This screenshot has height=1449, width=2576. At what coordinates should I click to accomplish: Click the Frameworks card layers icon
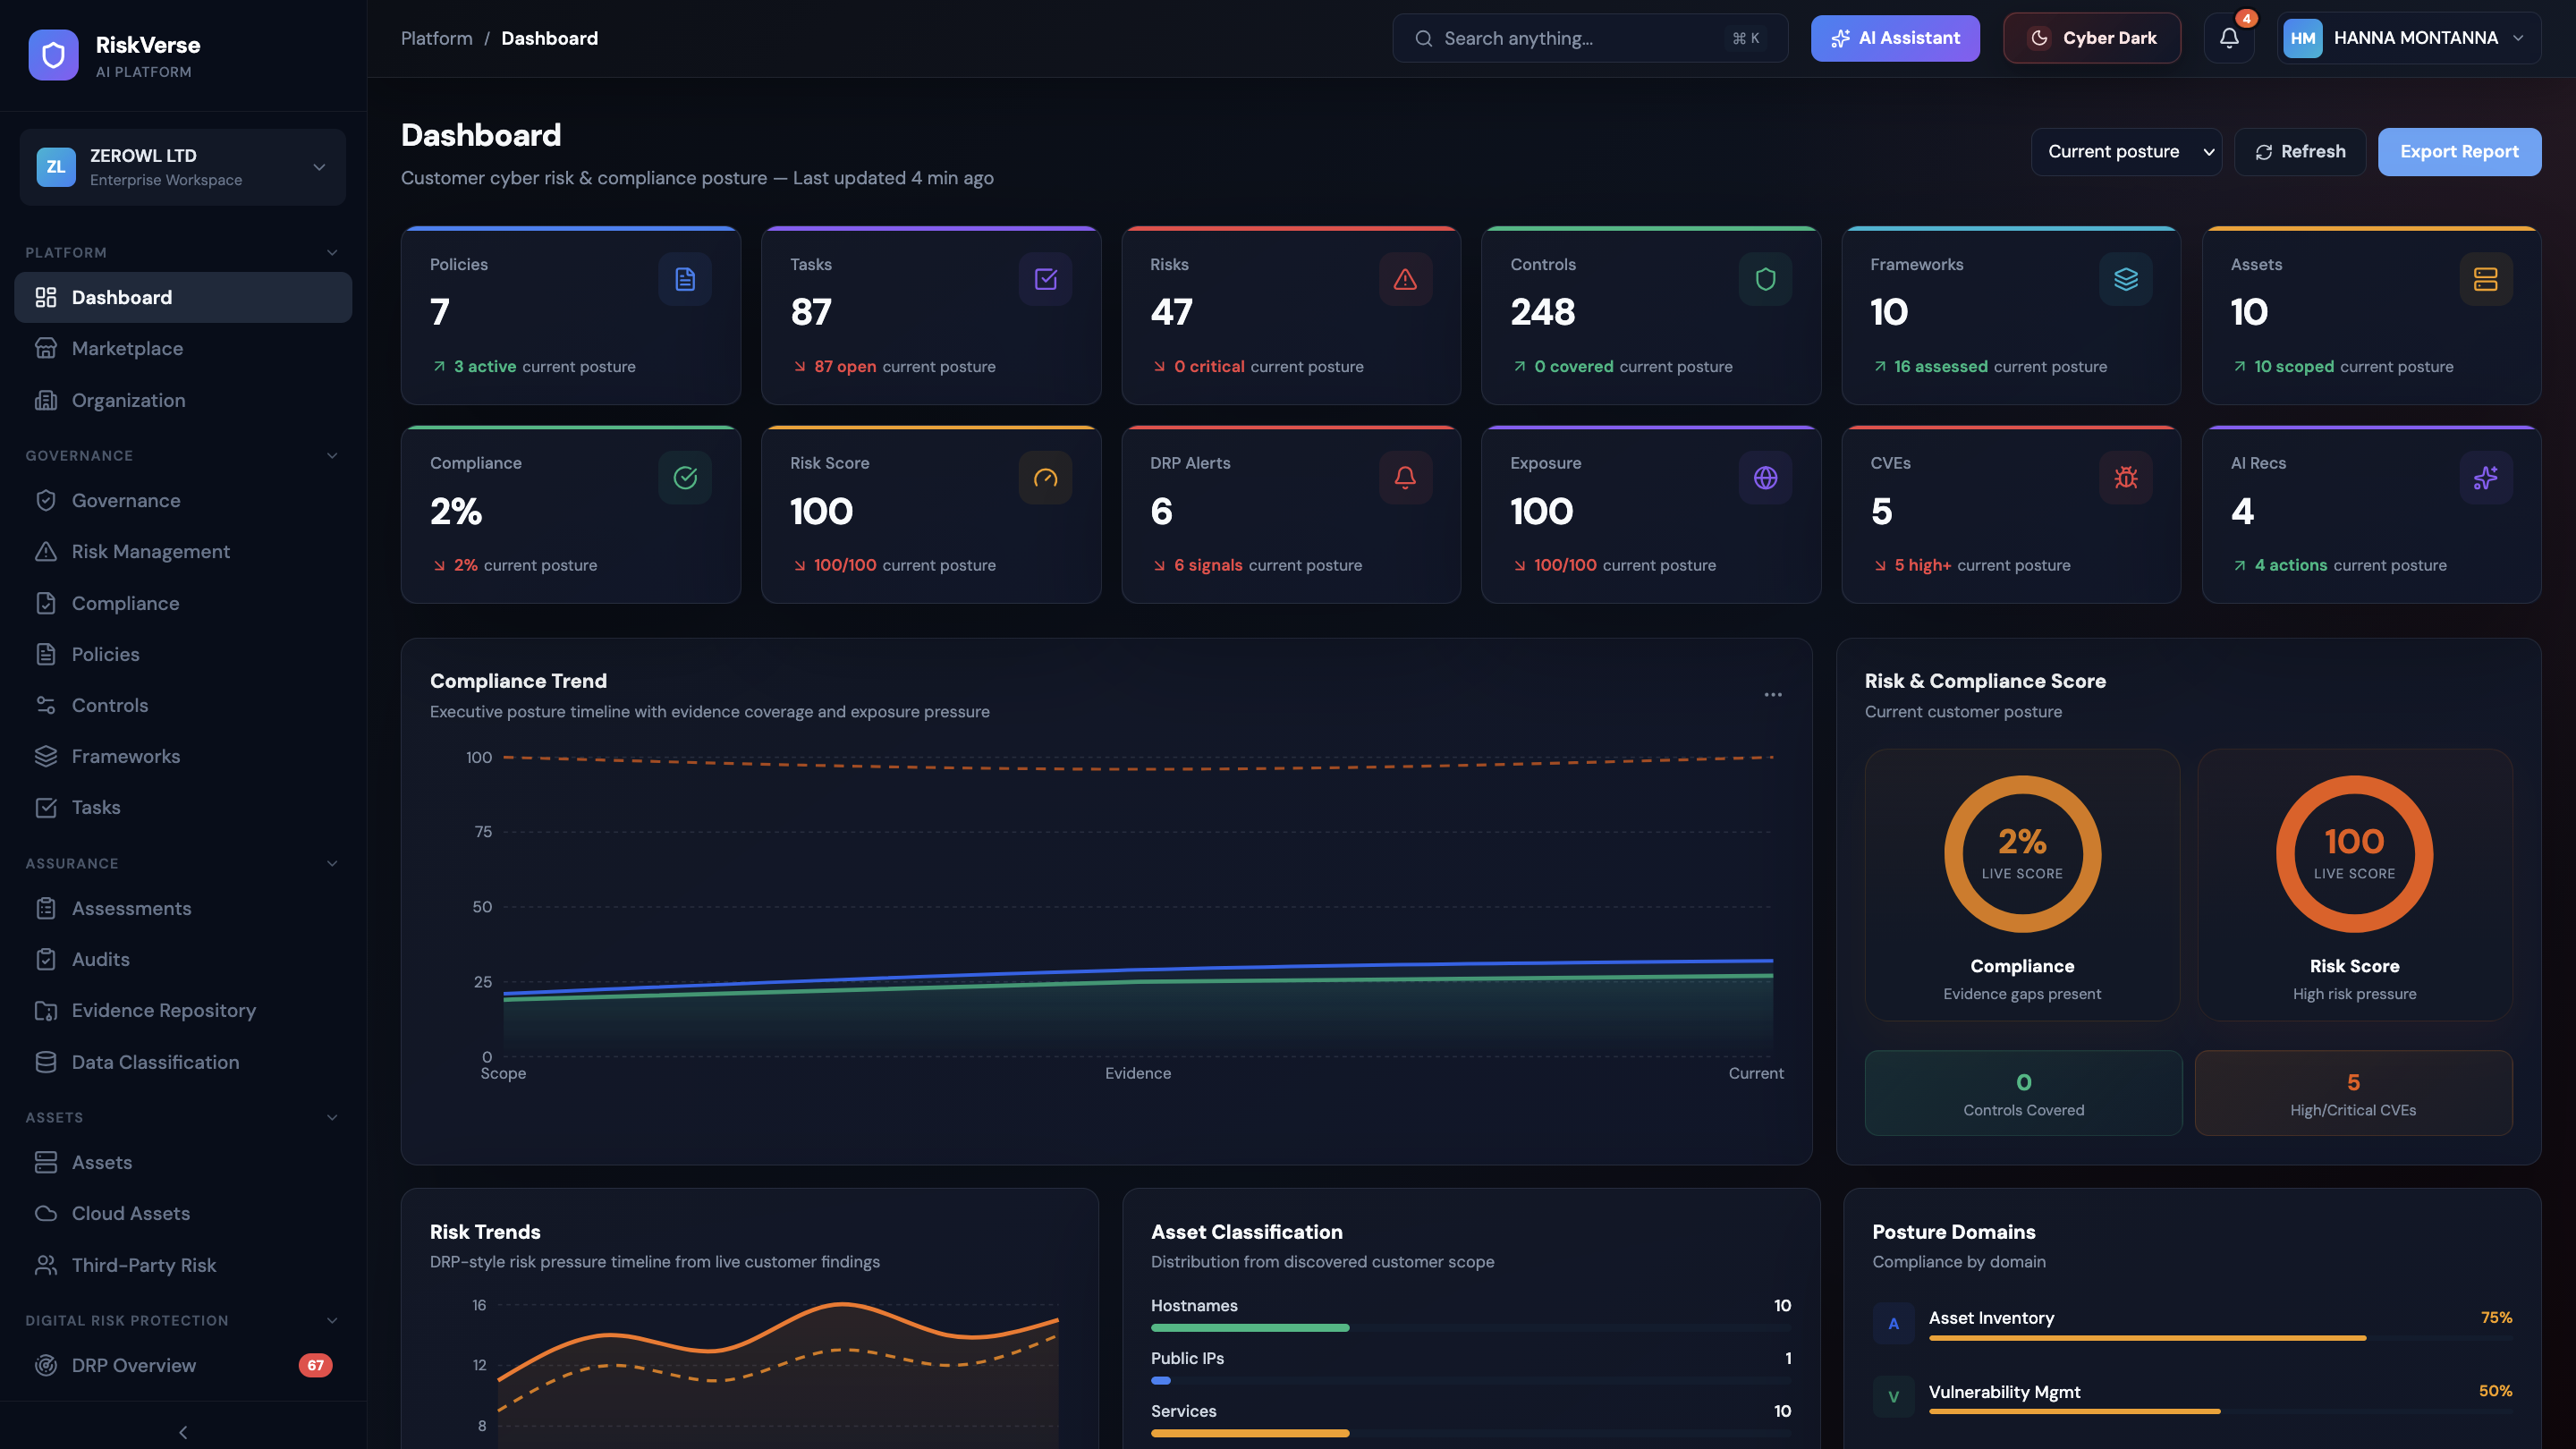tap(2125, 279)
